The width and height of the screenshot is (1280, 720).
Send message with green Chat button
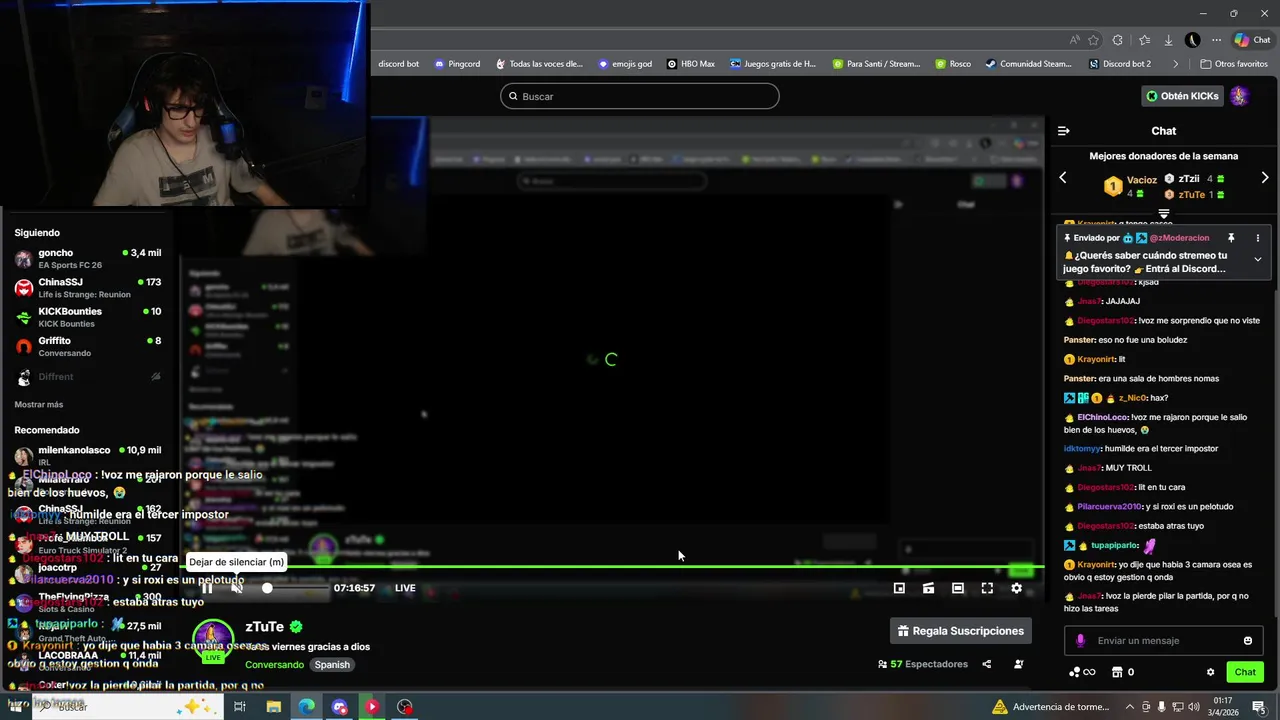coord(1245,672)
